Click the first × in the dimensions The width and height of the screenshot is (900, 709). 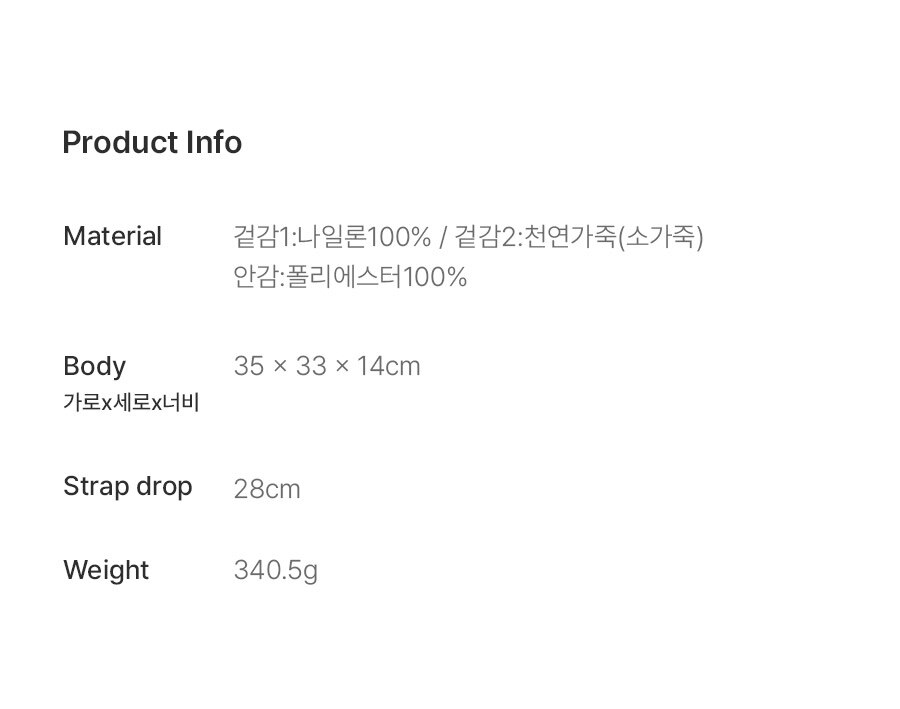(280, 367)
